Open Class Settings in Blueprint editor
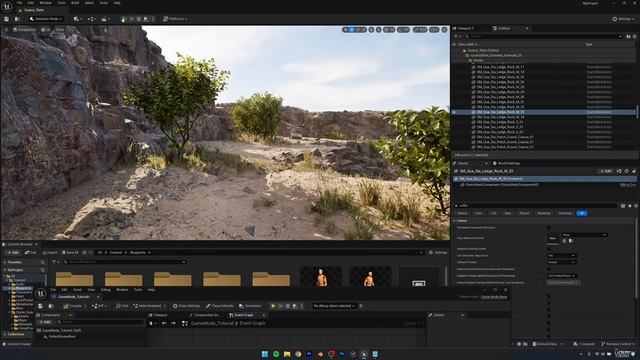 pos(187,306)
